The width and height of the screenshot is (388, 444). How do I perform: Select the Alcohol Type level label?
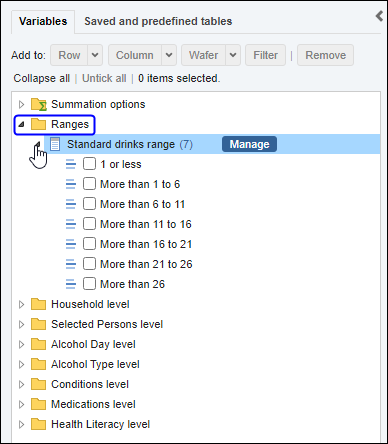[x=95, y=364]
